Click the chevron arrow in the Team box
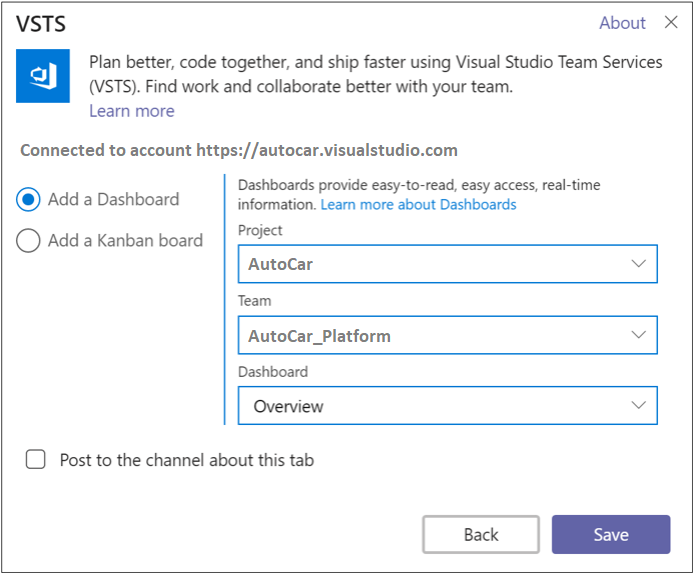This screenshot has width=695, height=574. (639, 335)
